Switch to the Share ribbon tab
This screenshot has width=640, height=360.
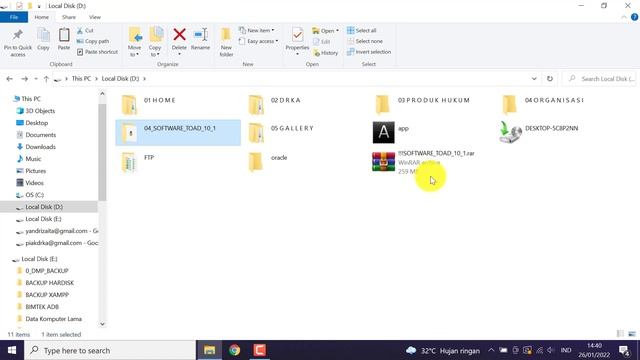tap(69, 17)
